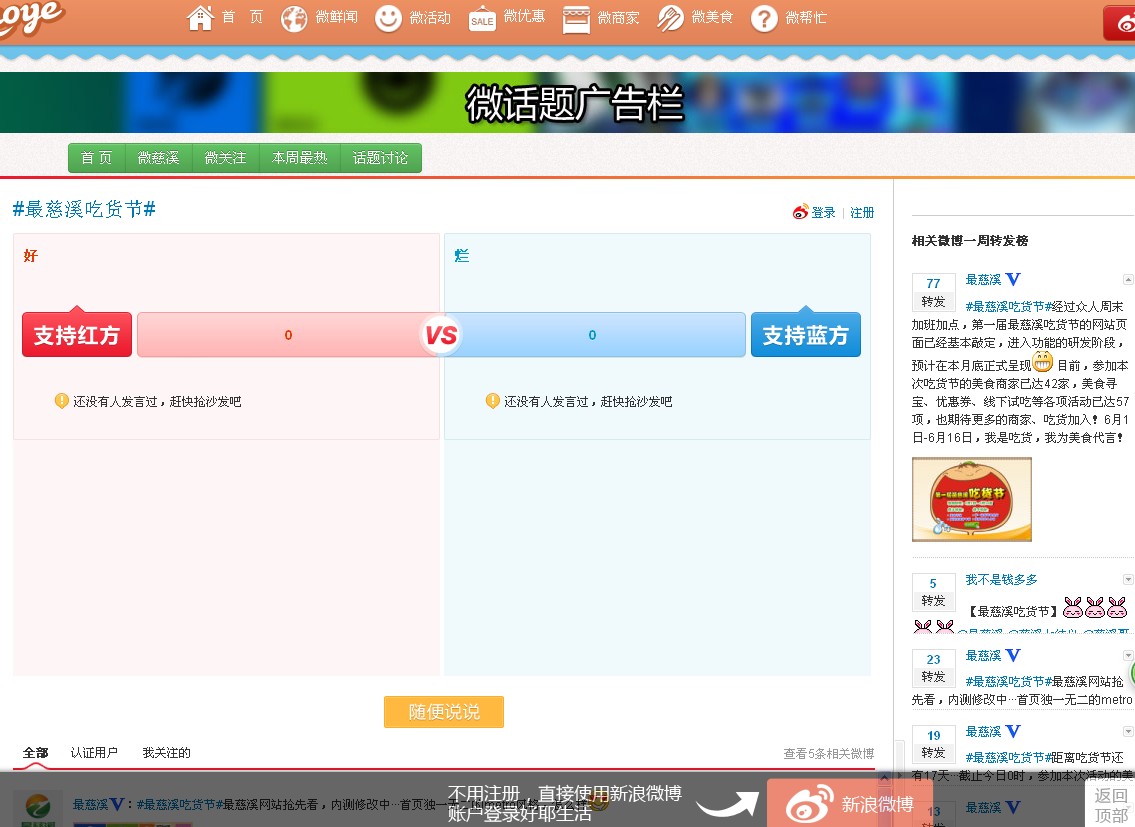Click the 5 转发 repost counter
1135x827 pixels.
[x=934, y=592]
